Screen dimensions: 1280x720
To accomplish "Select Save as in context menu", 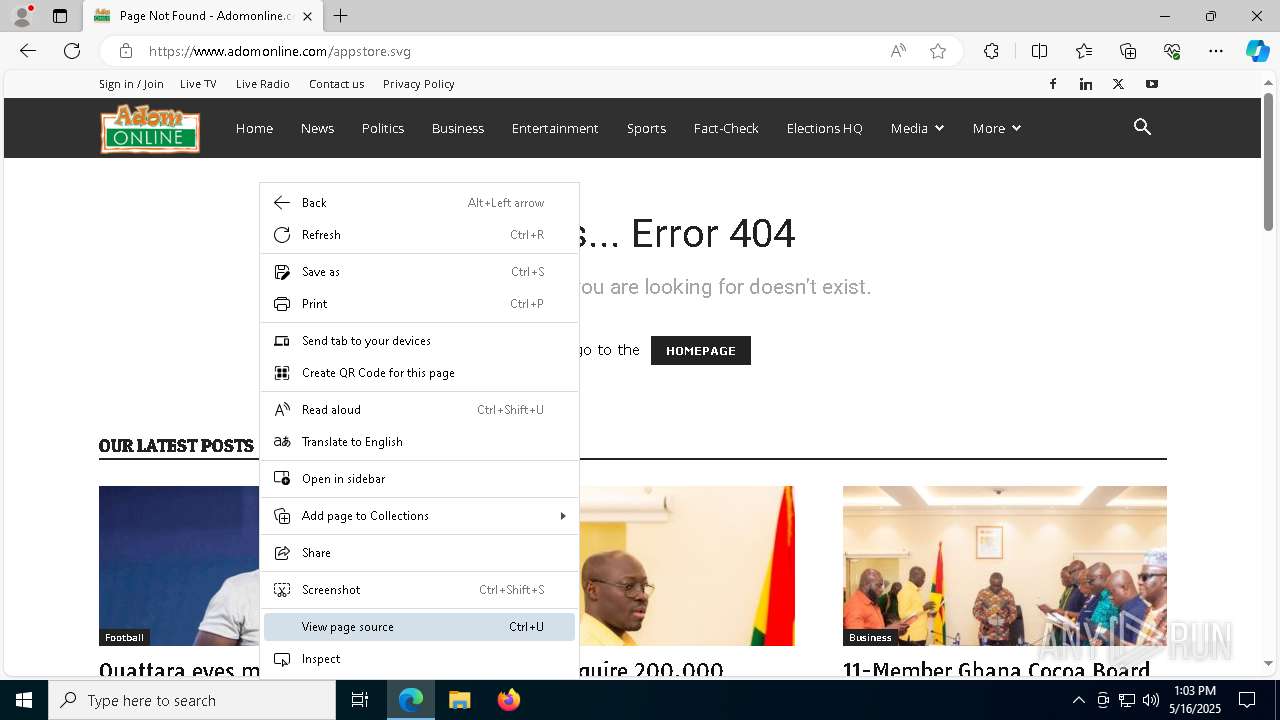I will pyautogui.click(x=419, y=272).
